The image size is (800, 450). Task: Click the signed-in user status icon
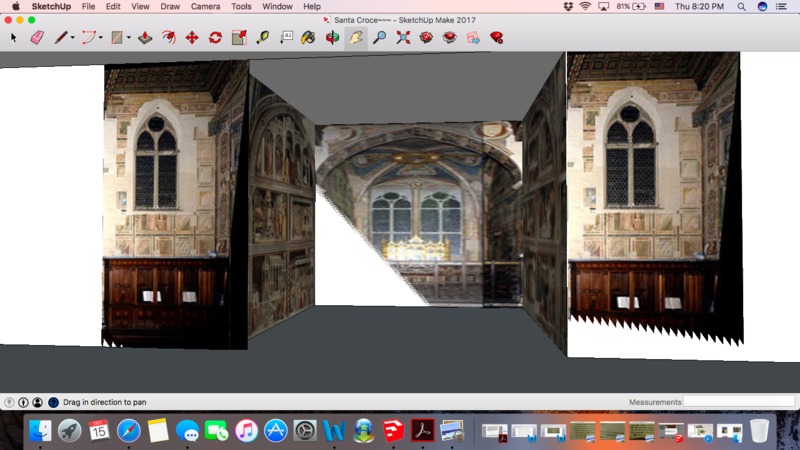tap(37, 402)
